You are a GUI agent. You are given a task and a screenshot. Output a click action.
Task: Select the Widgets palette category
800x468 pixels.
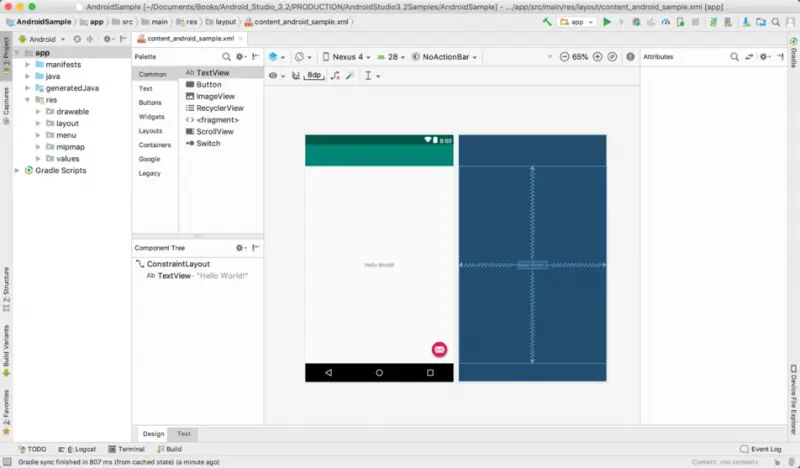pyautogui.click(x=152, y=116)
